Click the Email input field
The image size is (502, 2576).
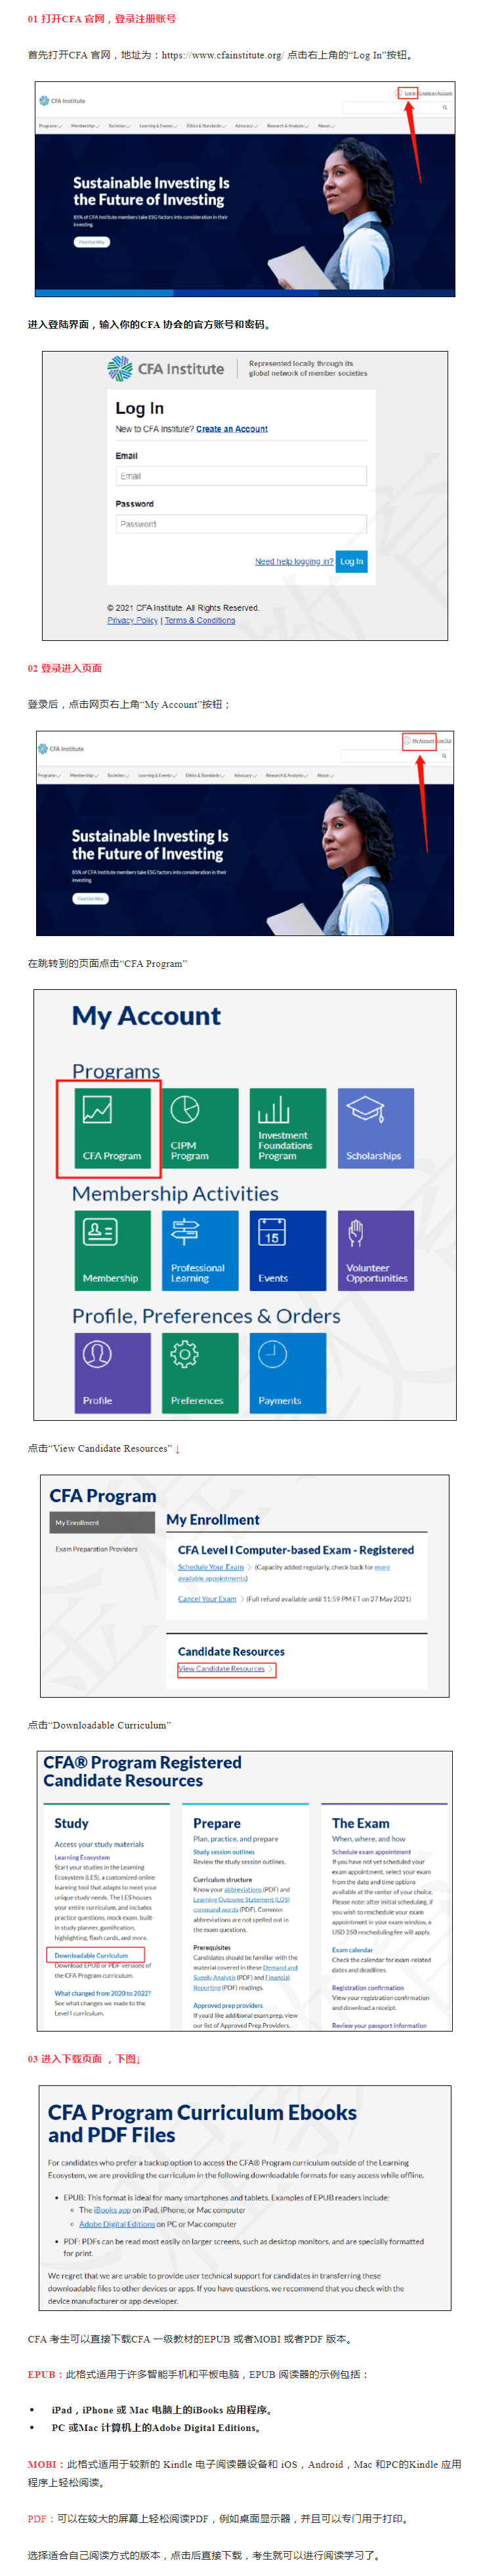pos(241,476)
